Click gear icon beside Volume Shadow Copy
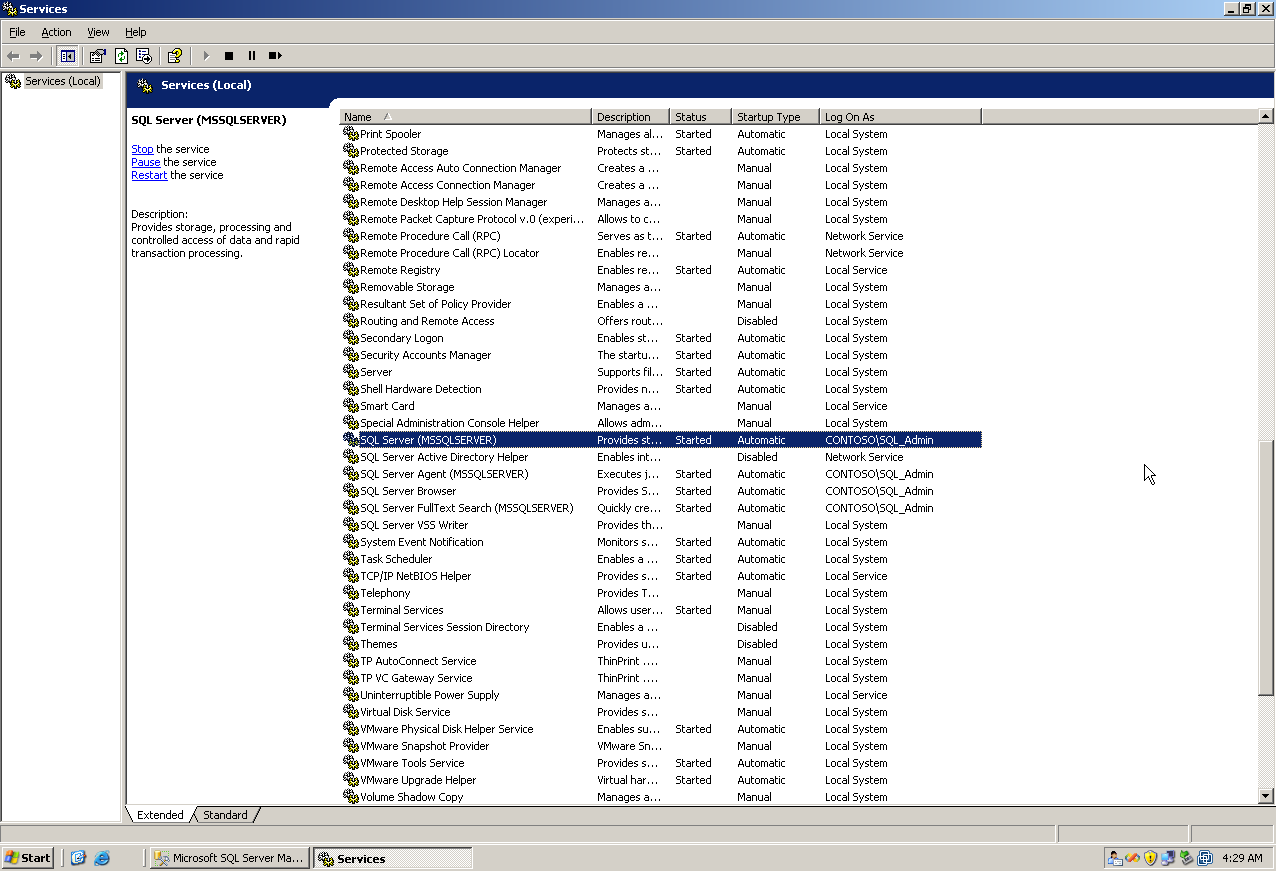 (x=350, y=797)
